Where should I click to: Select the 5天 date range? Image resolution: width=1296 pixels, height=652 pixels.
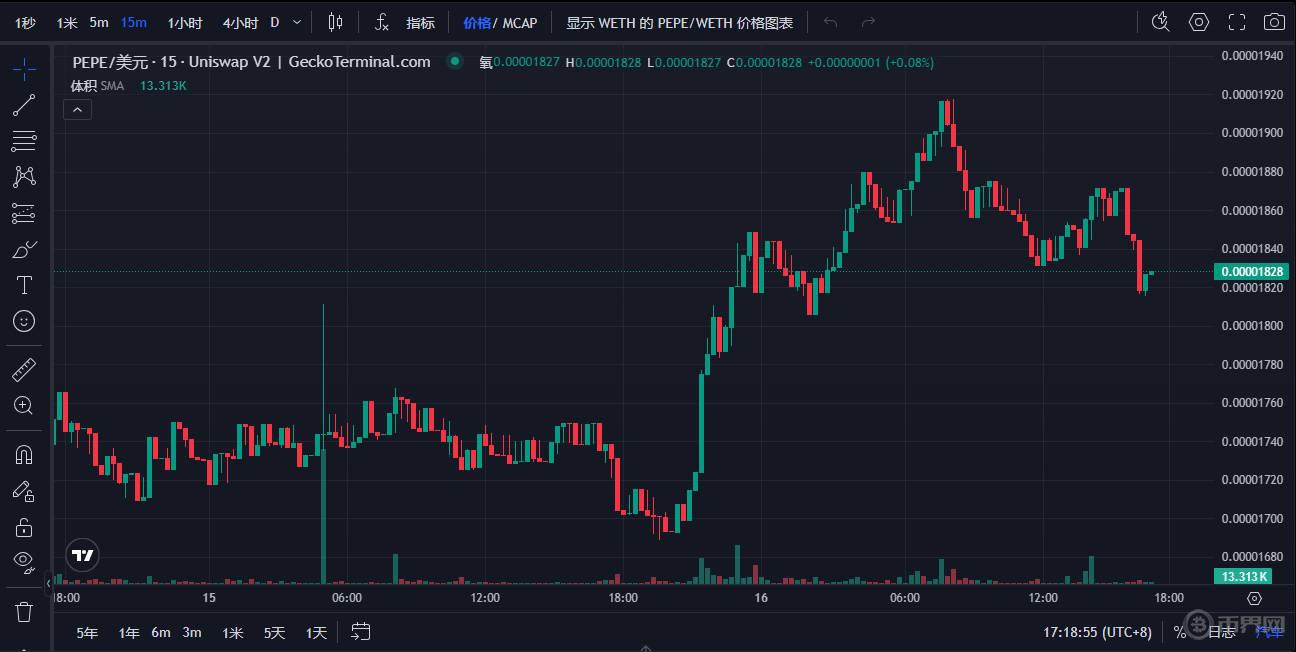coord(274,632)
